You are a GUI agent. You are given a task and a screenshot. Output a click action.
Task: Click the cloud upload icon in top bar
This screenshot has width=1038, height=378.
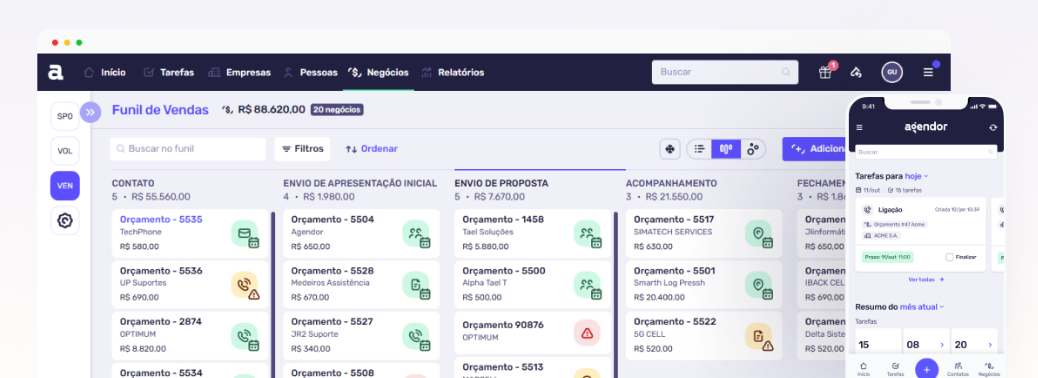tap(856, 72)
